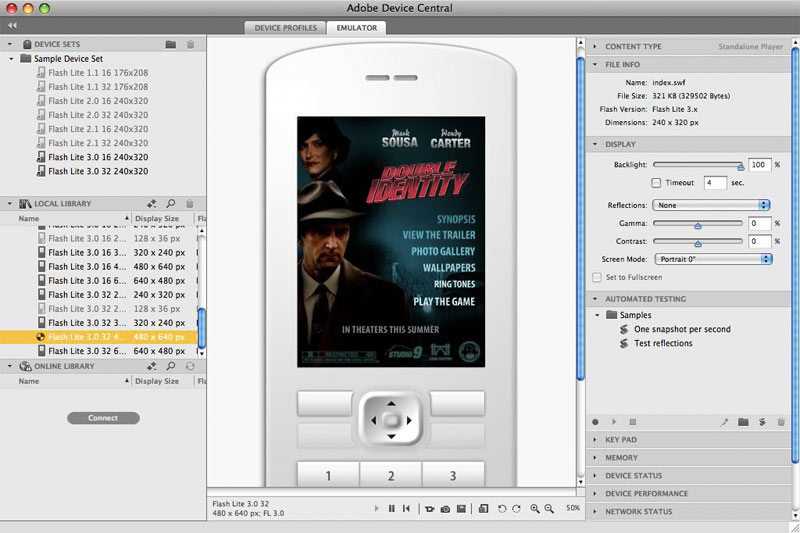This screenshot has width=800, height=533.
Task: Click the Gamma slider handle
Action: [698, 226]
